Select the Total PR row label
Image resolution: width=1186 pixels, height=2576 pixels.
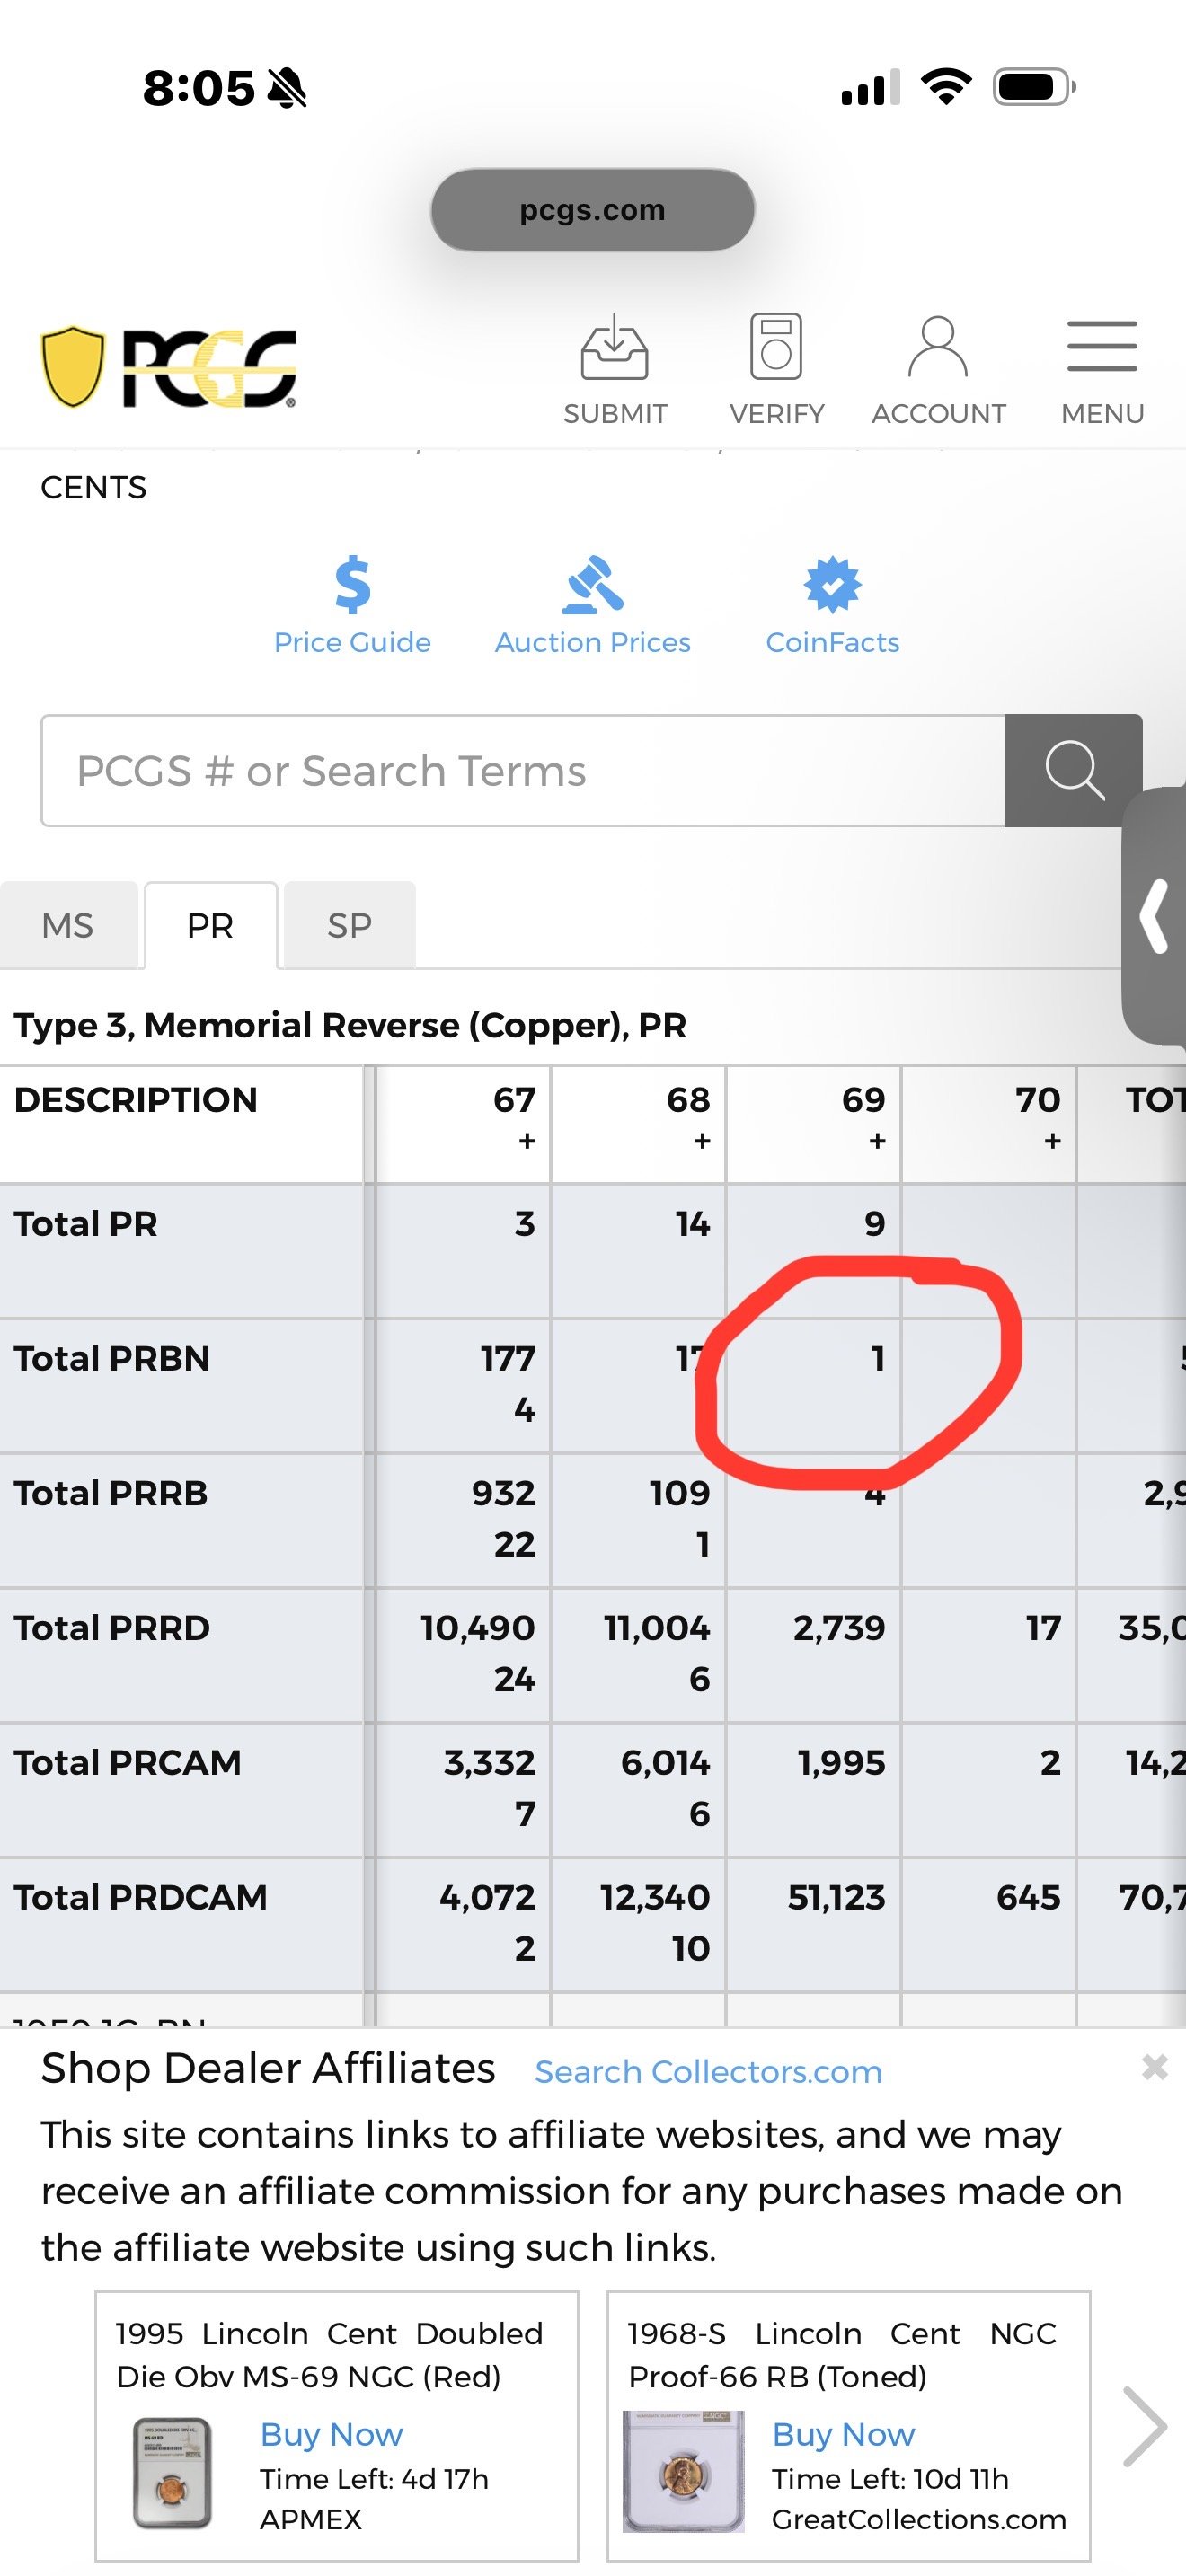[86, 1224]
